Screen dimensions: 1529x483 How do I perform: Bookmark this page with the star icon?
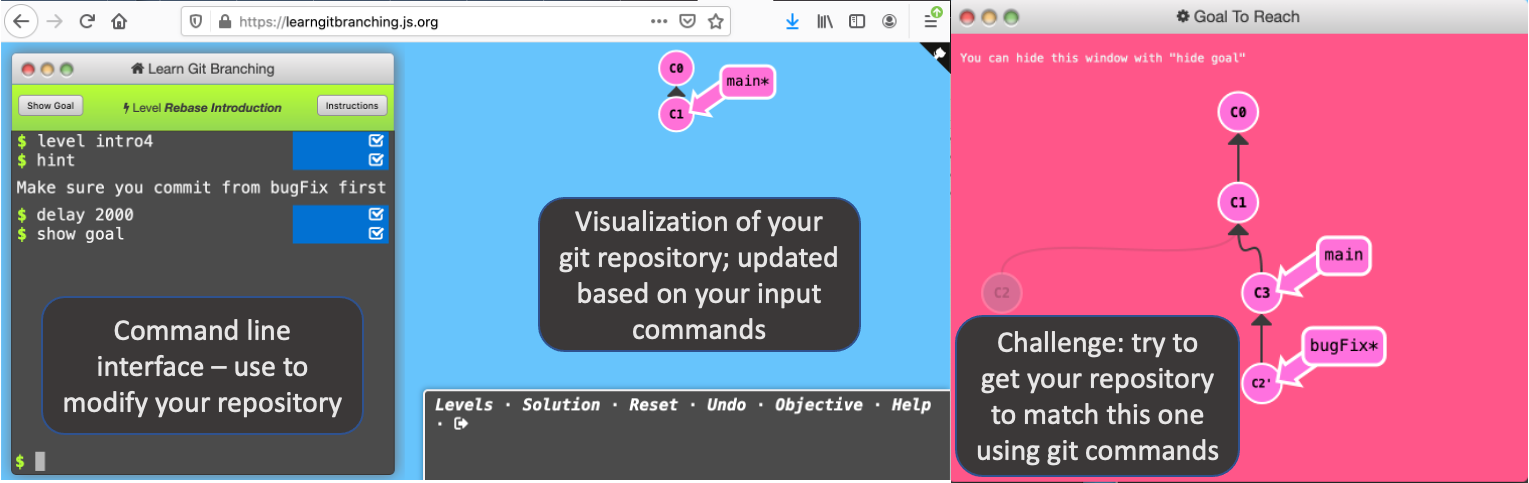click(x=715, y=21)
